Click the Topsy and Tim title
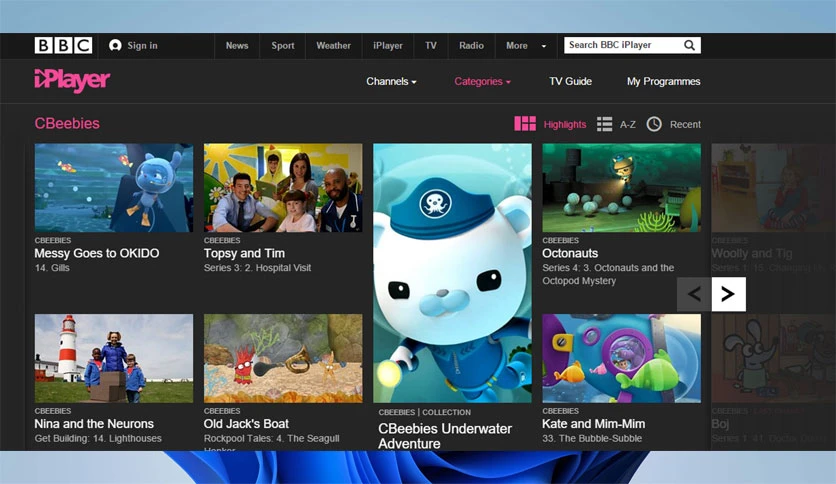Image resolution: width=836 pixels, height=484 pixels. click(x=244, y=253)
